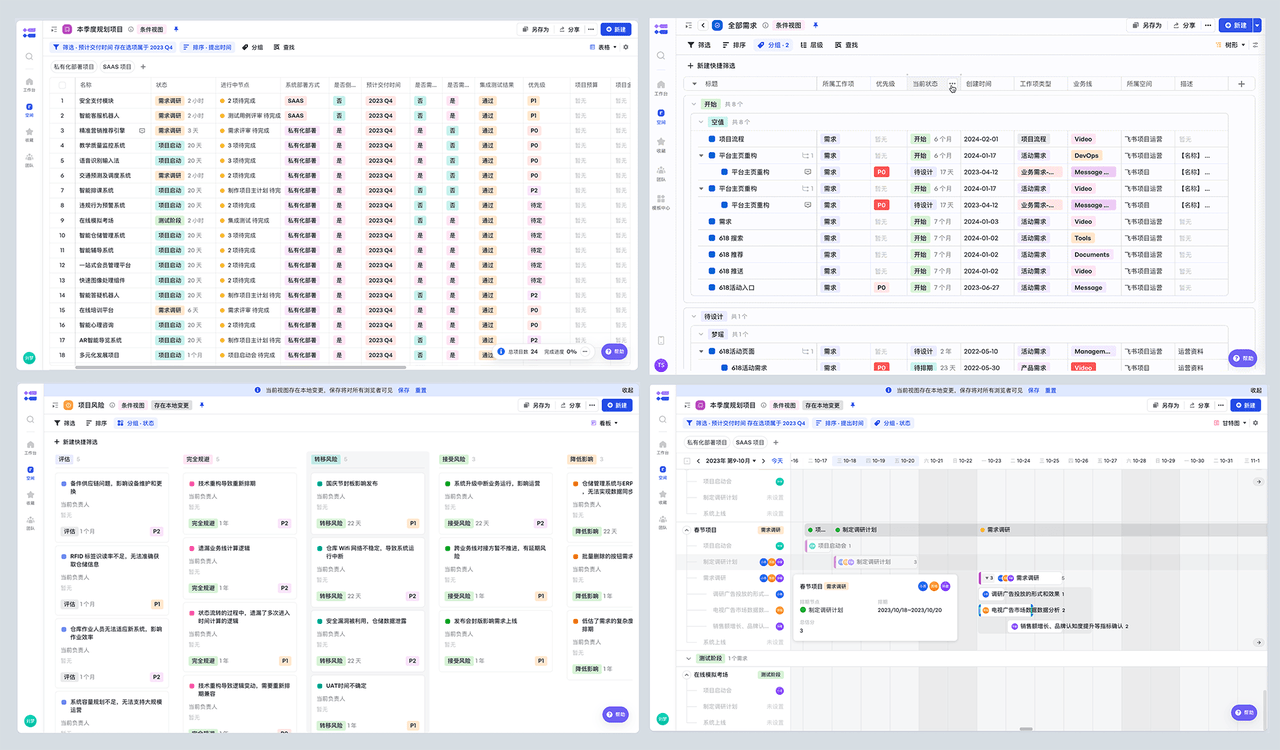
Task: Open the 2023年 第9-10月 date range dropdown
Action: (x=734, y=461)
